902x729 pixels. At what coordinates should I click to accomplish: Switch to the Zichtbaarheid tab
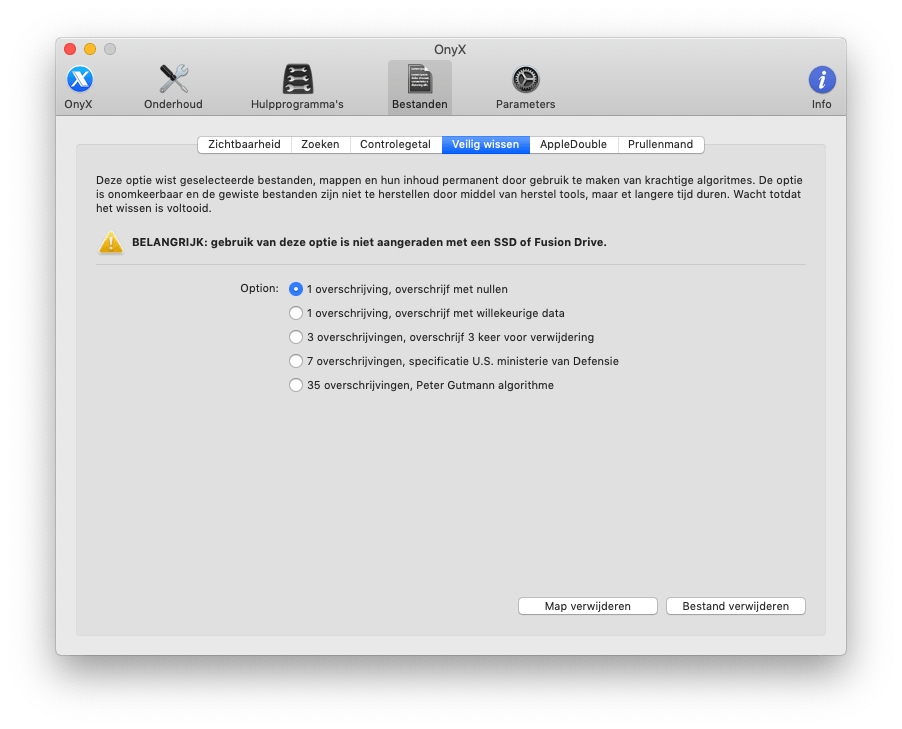point(244,144)
